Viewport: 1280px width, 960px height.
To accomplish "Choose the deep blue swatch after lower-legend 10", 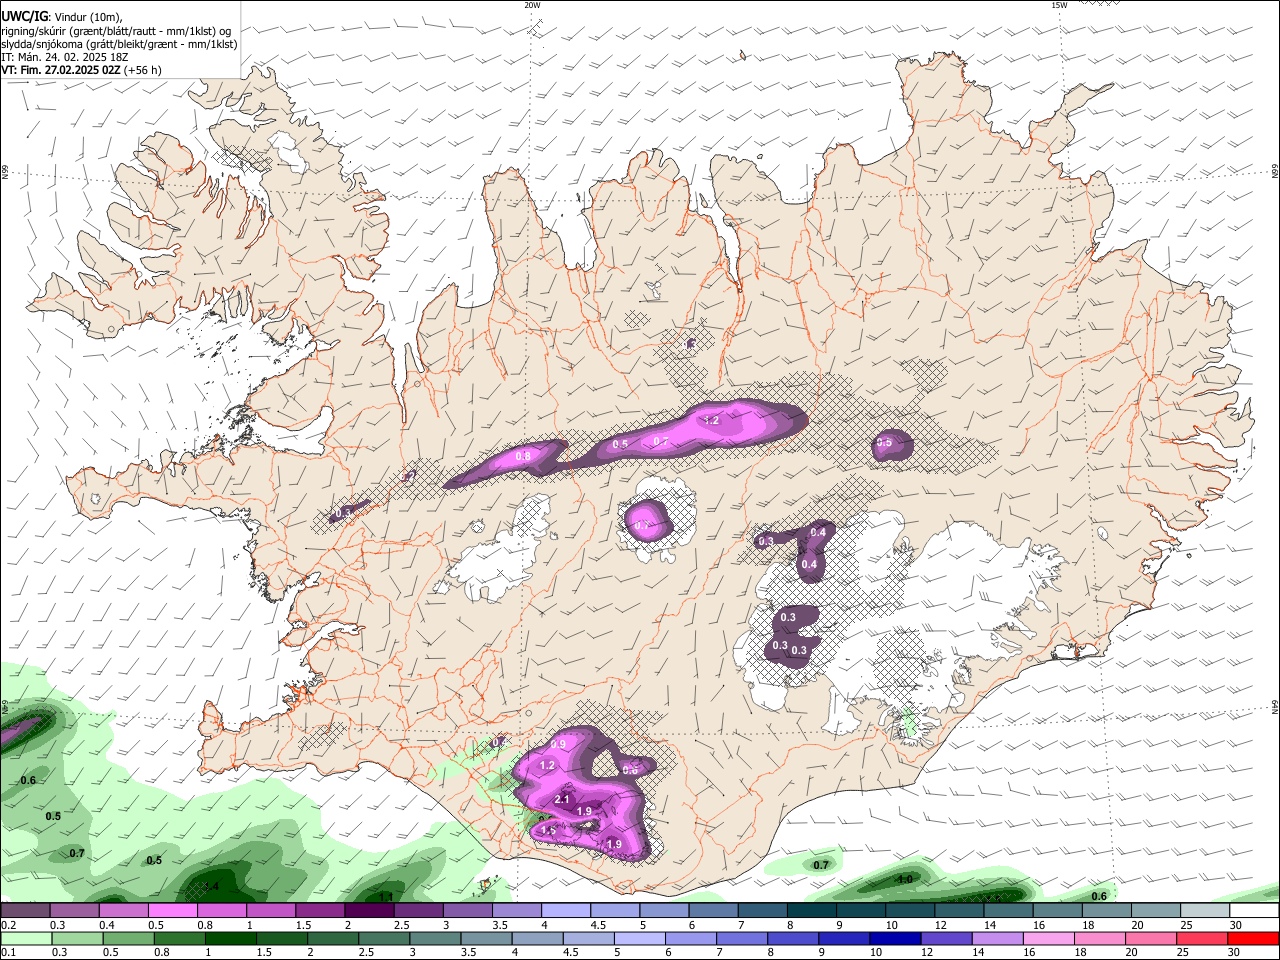I will [x=895, y=938].
